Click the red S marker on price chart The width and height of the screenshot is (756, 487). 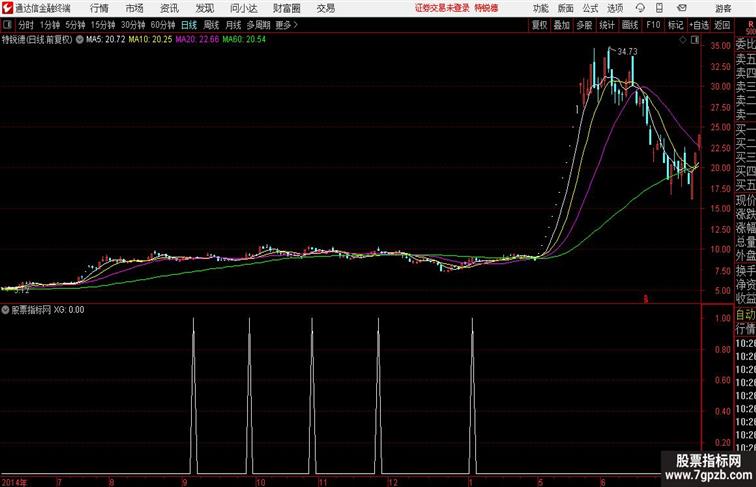pyautogui.click(x=646, y=299)
